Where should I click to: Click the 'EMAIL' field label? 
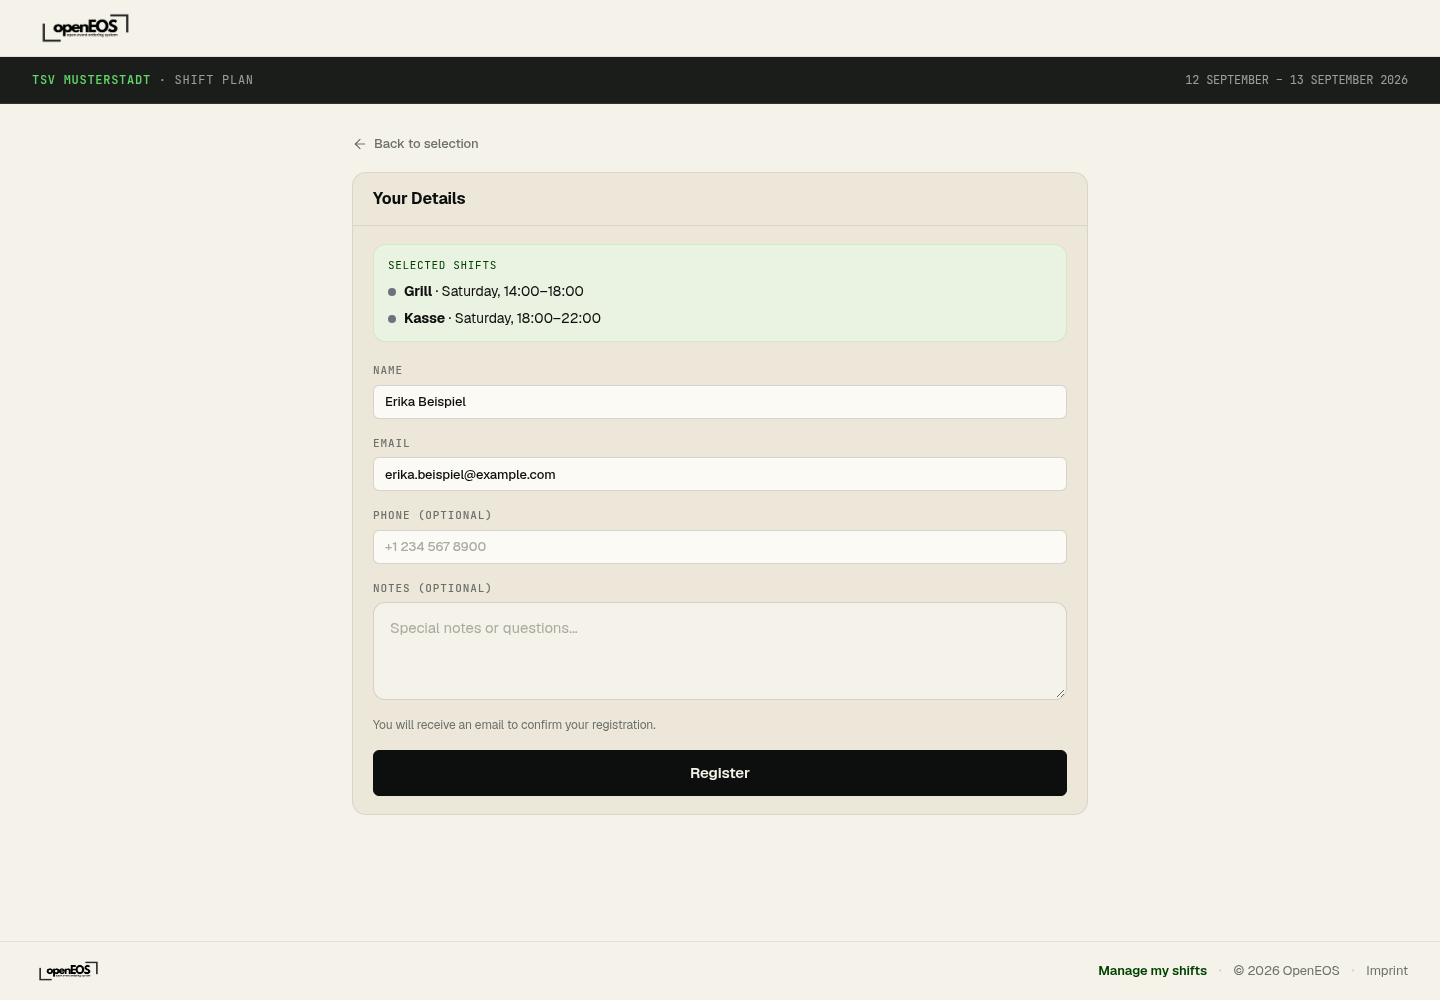[x=391, y=443]
